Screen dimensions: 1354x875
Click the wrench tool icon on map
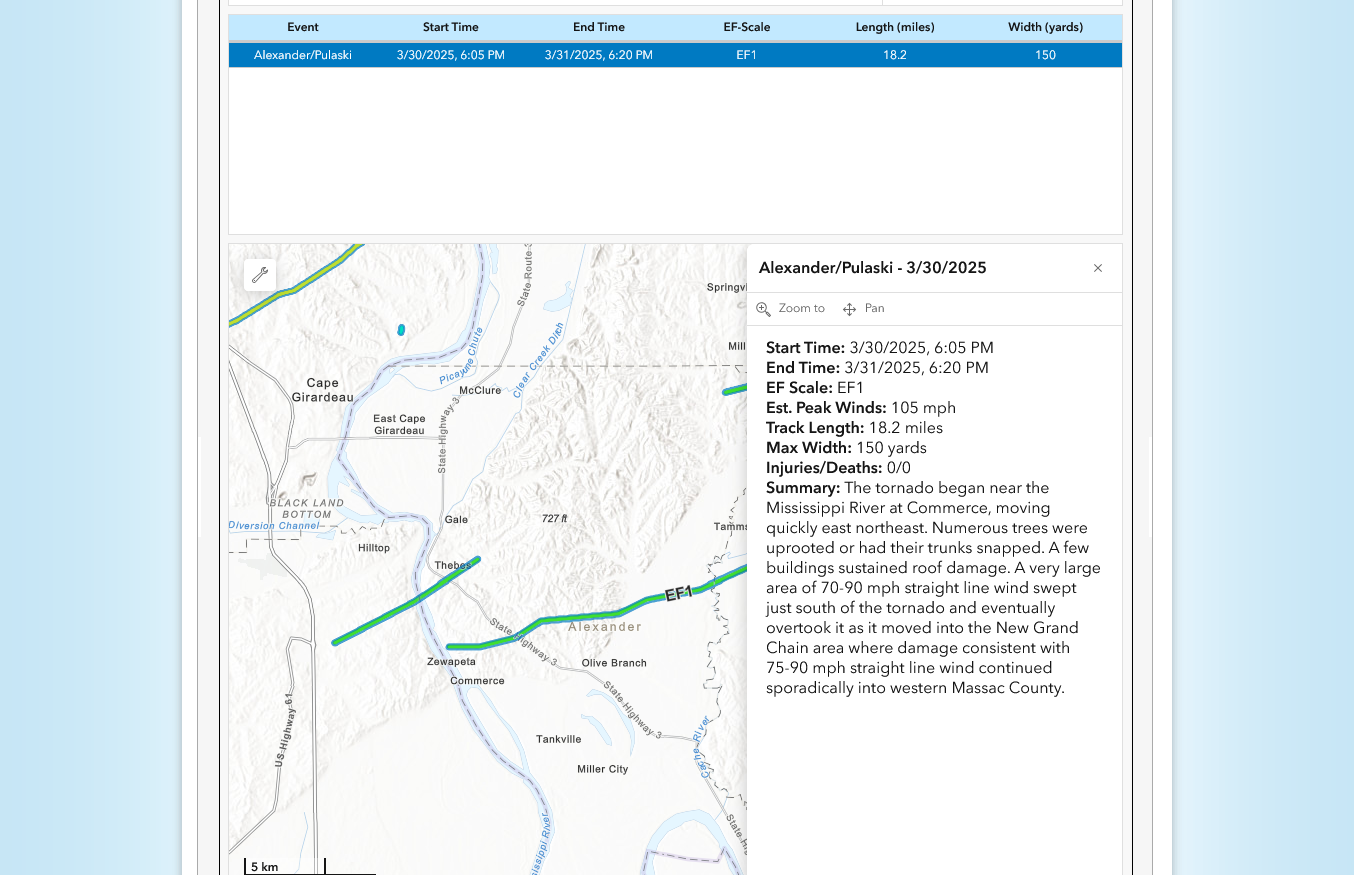coord(260,275)
